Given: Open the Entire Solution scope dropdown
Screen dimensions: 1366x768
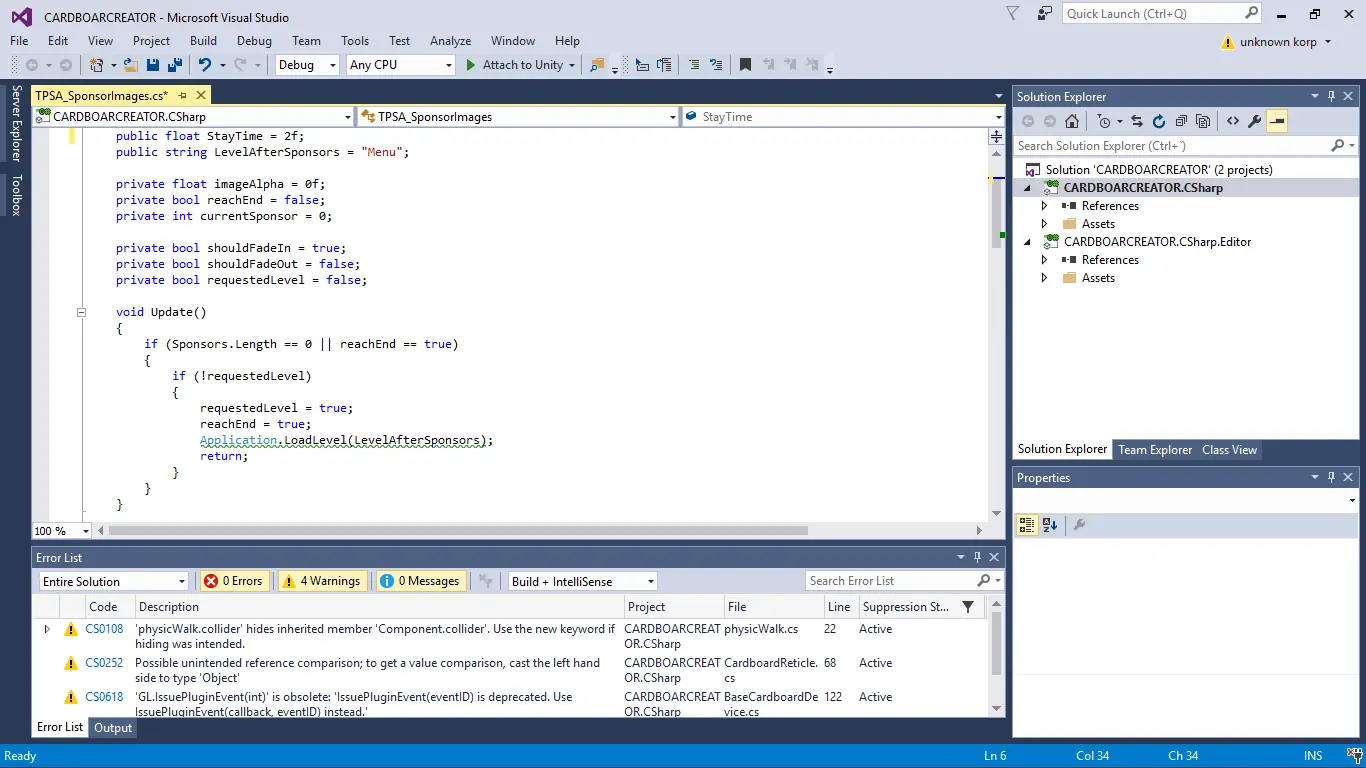Looking at the screenshot, I should [114, 581].
